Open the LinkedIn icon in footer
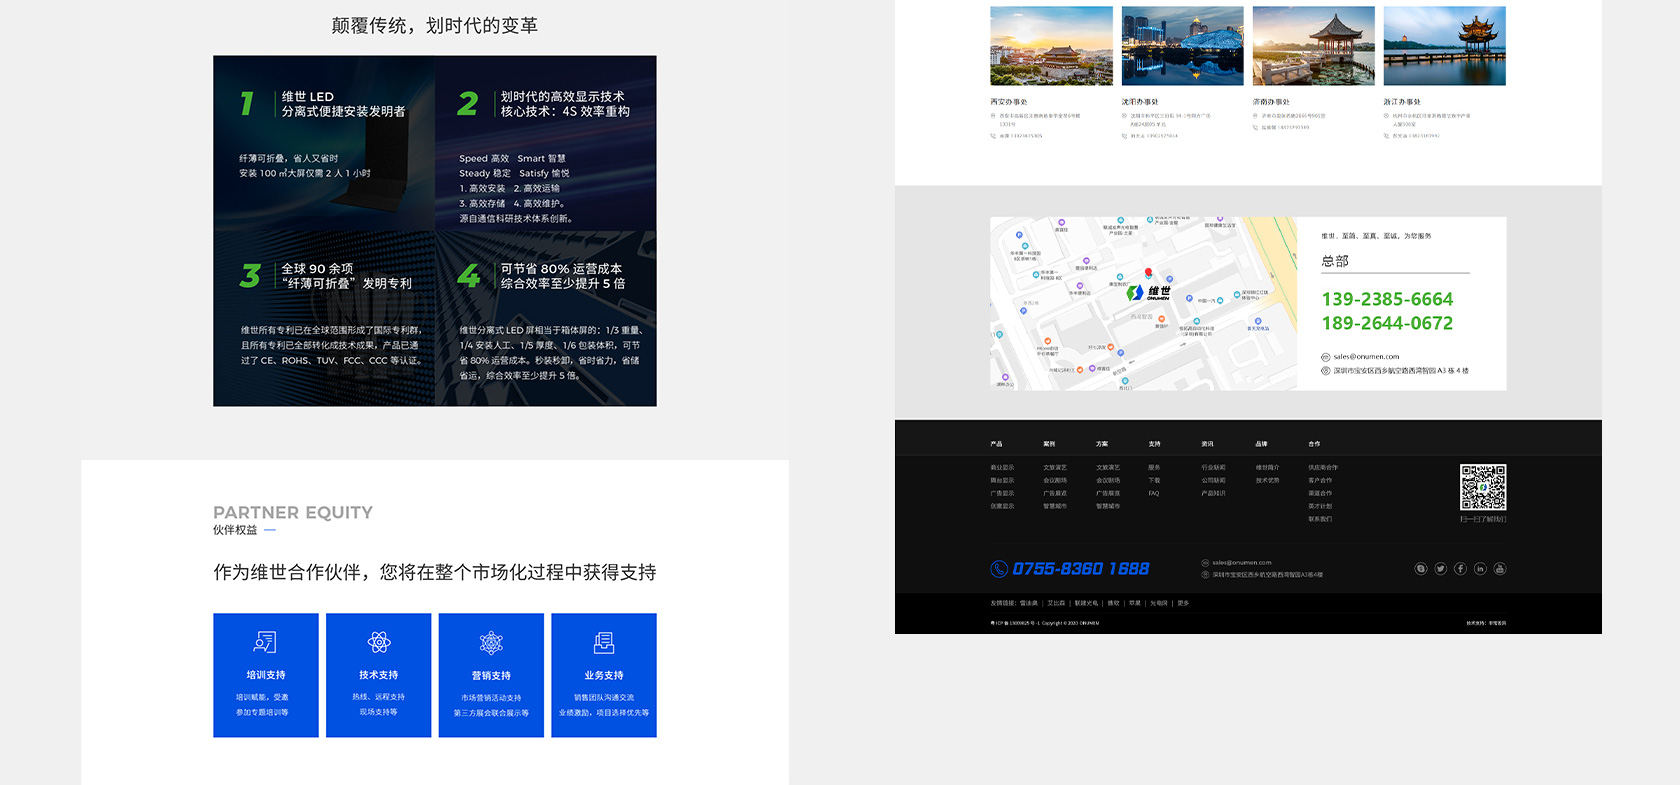This screenshot has height=785, width=1680. tap(1480, 569)
